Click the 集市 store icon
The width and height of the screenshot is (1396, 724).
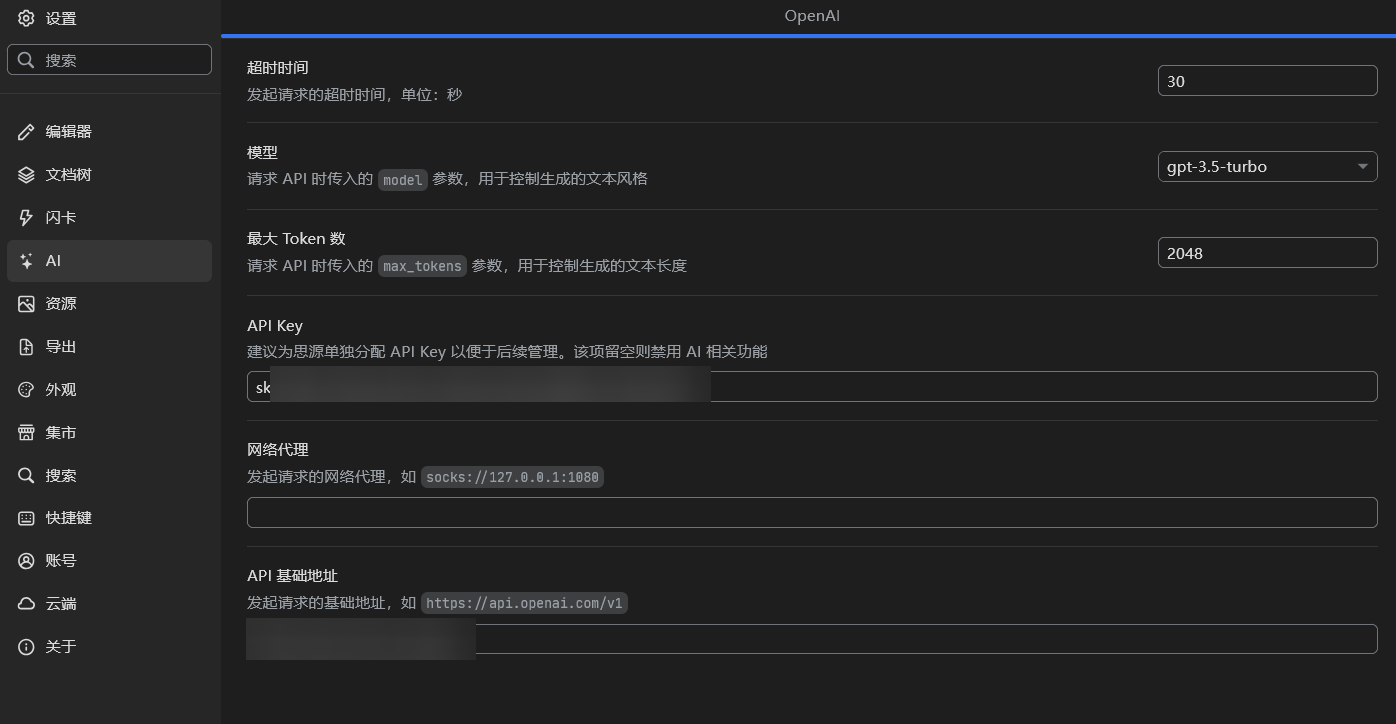click(27, 433)
